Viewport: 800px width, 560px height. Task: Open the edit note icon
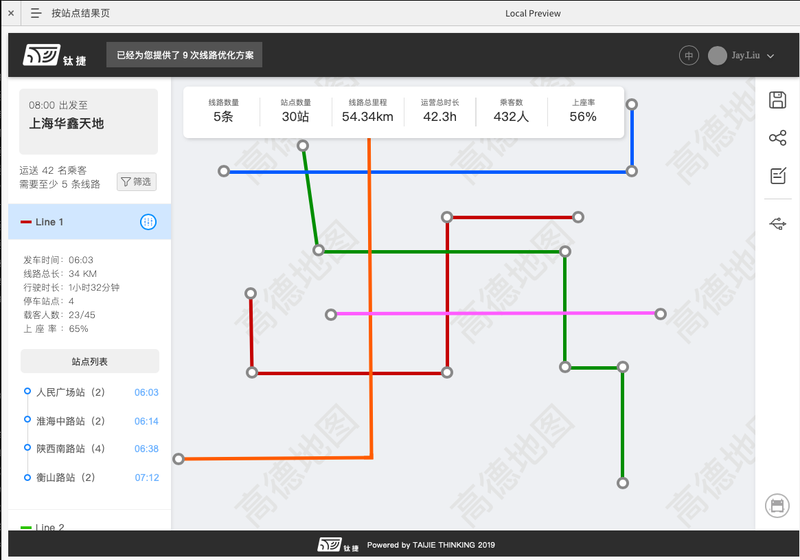[x=778, y=175]
